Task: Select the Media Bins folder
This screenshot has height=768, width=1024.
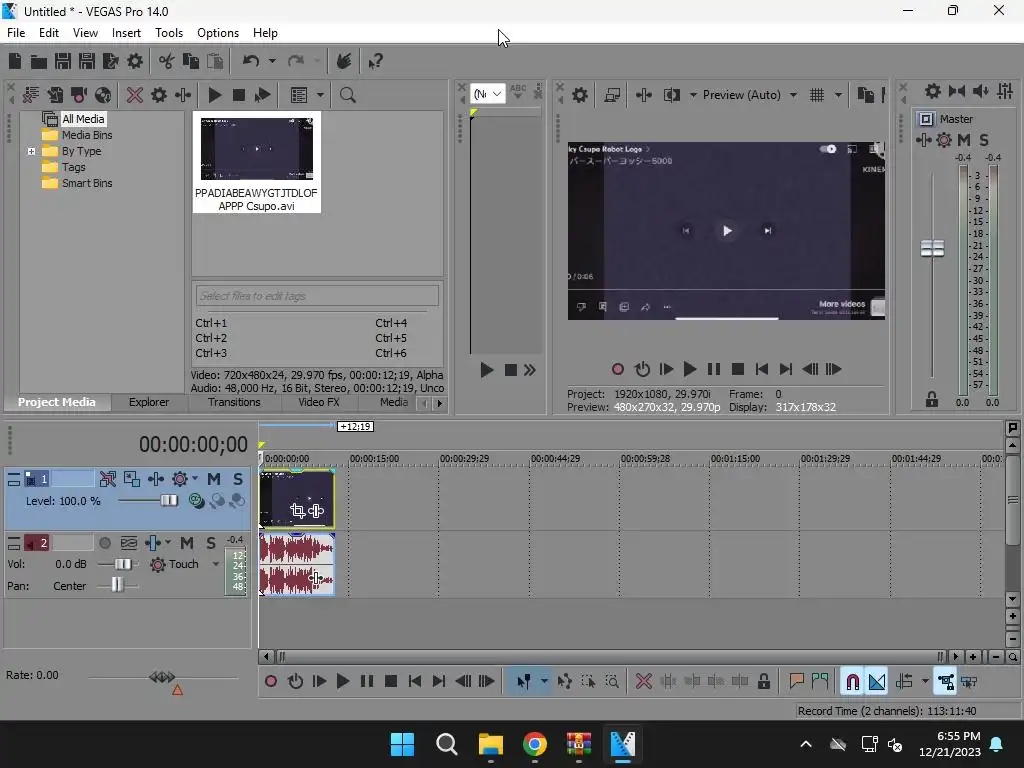Action: (77, 135)
